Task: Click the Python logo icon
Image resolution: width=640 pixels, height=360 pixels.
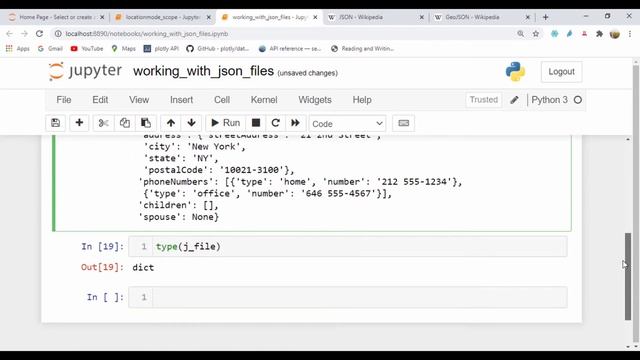Action: [x=515, y=72]
